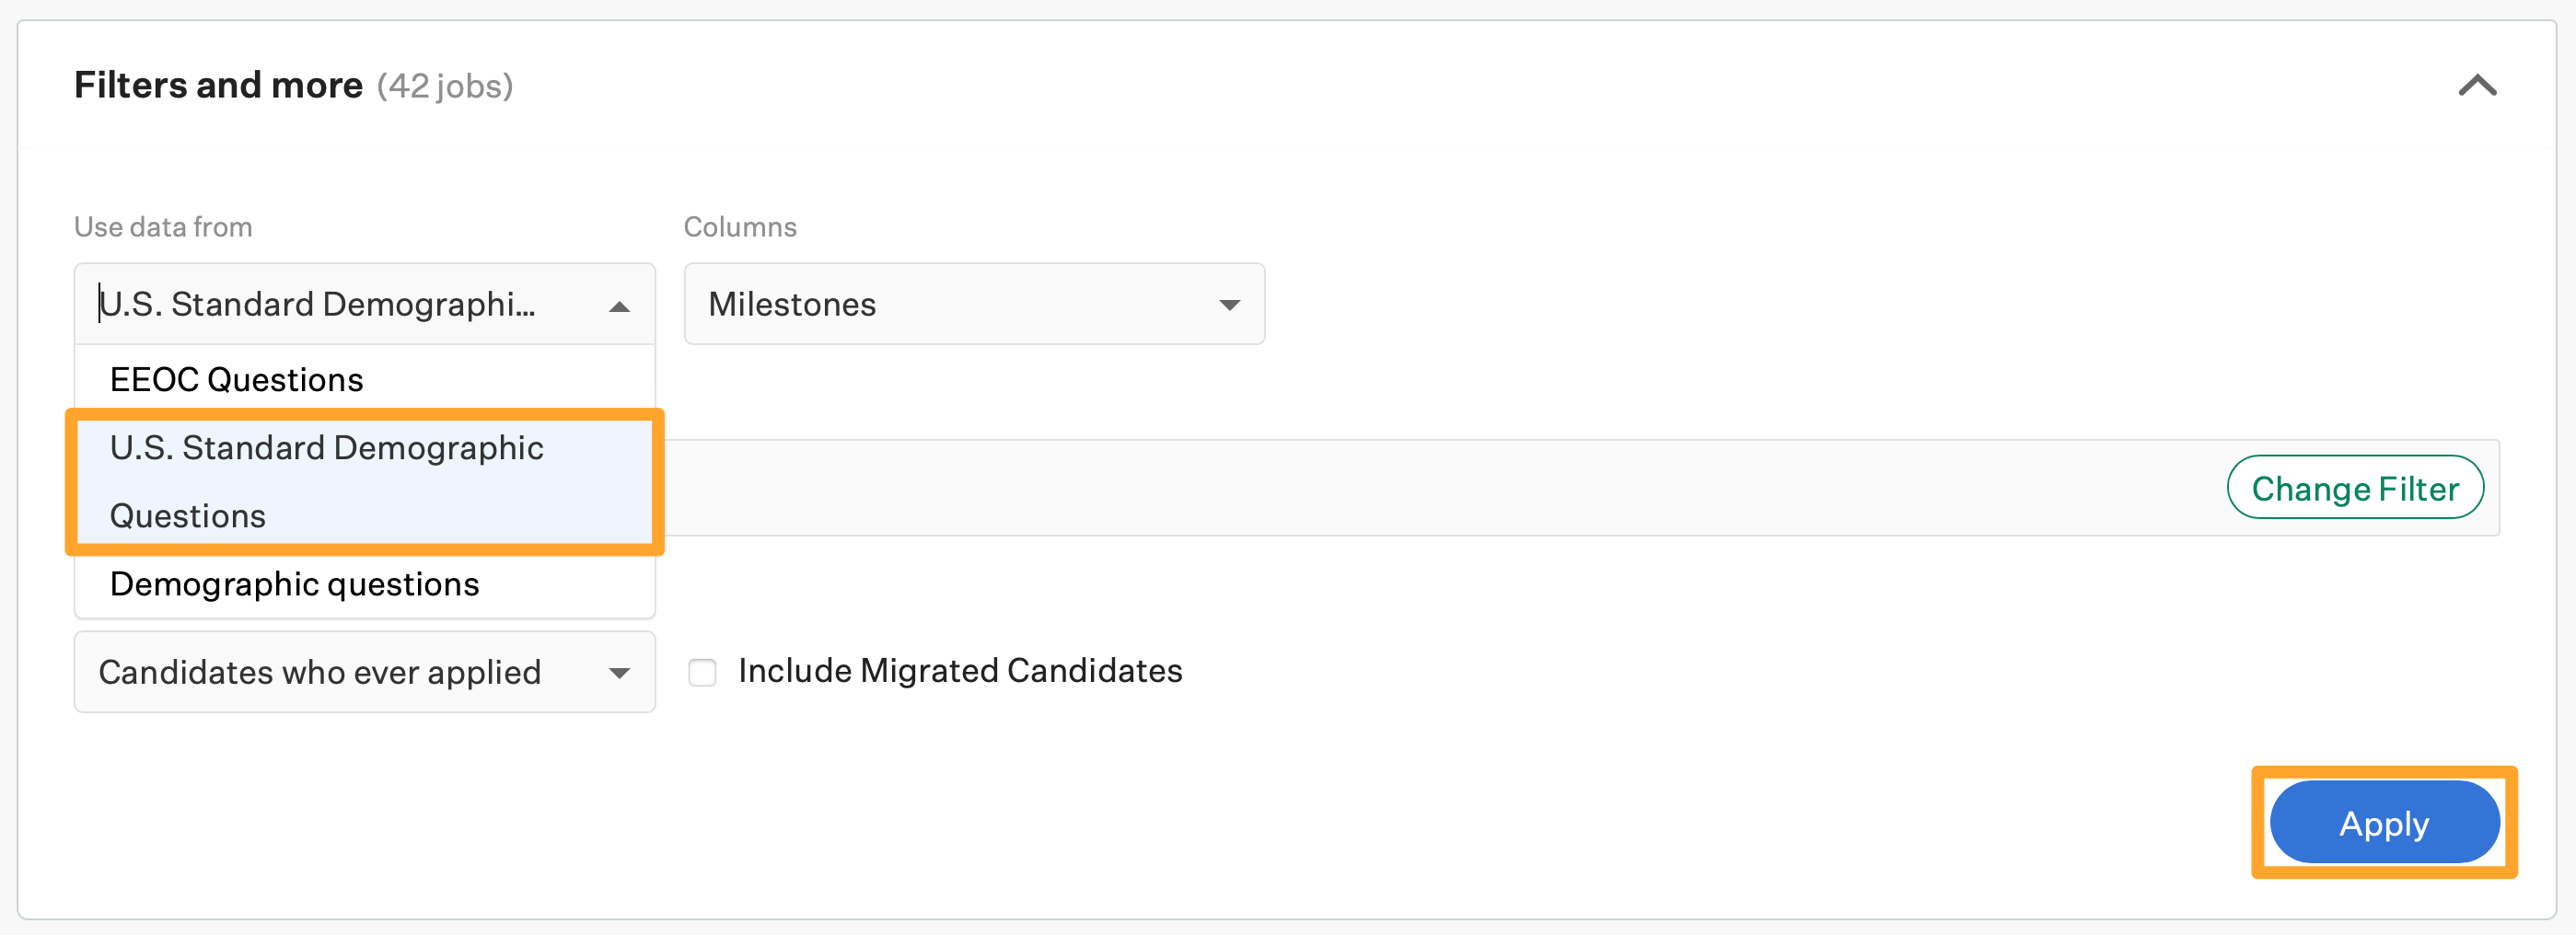2576x935 pixels.
Task: Click the Include Migrated Candidates checkbox square
Action: (x=703, y=672)
